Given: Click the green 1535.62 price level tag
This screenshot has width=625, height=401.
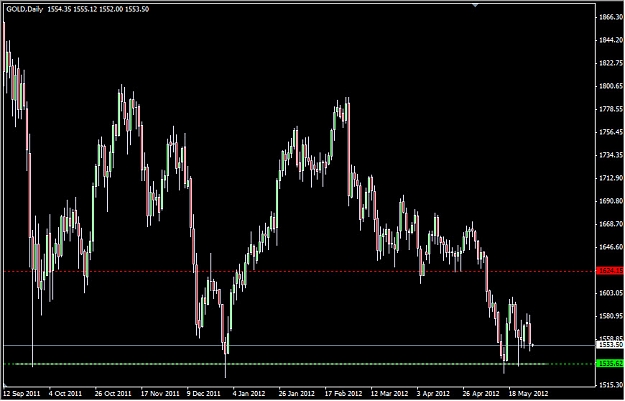Looking at the screenshot, I should tap(610, 364).
